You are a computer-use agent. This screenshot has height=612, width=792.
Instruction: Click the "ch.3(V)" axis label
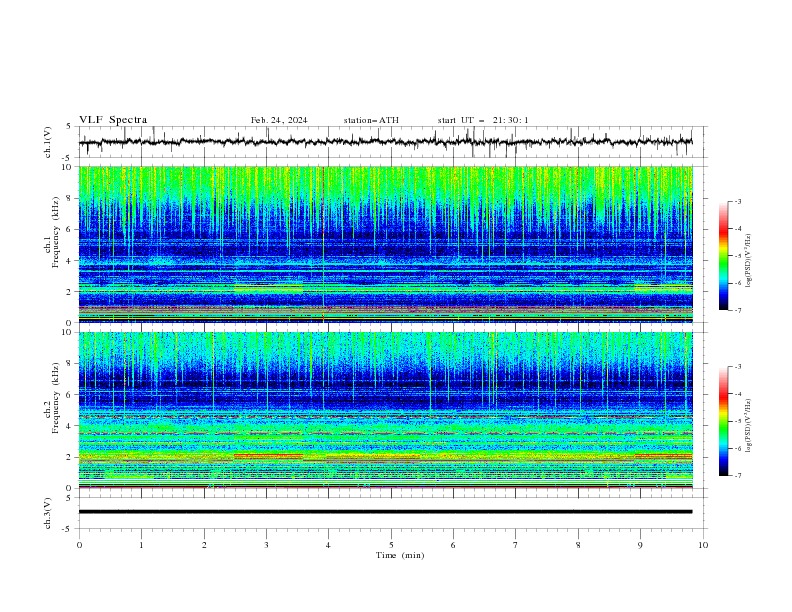click(48, 513)
